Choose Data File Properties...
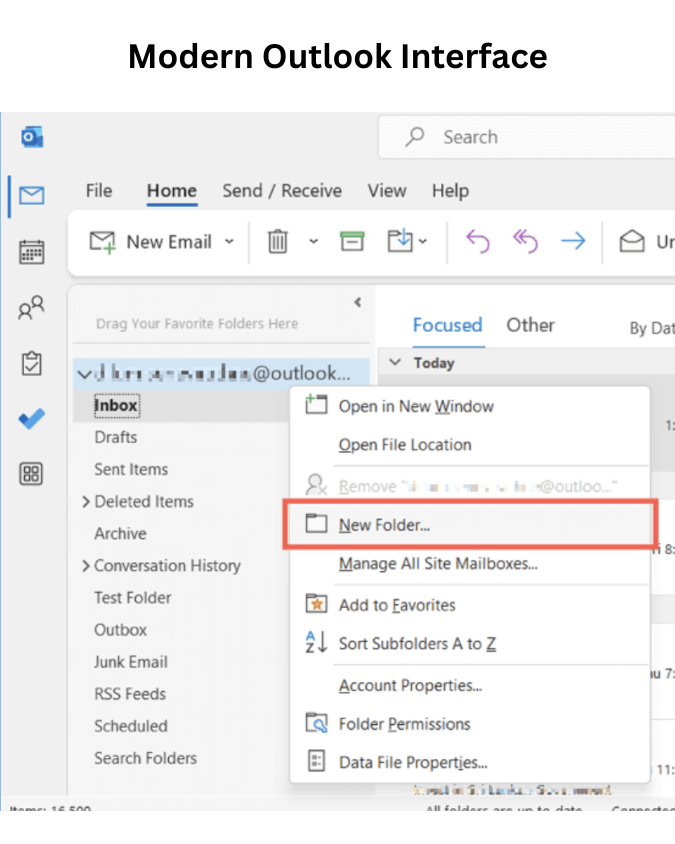 (470, 763)
